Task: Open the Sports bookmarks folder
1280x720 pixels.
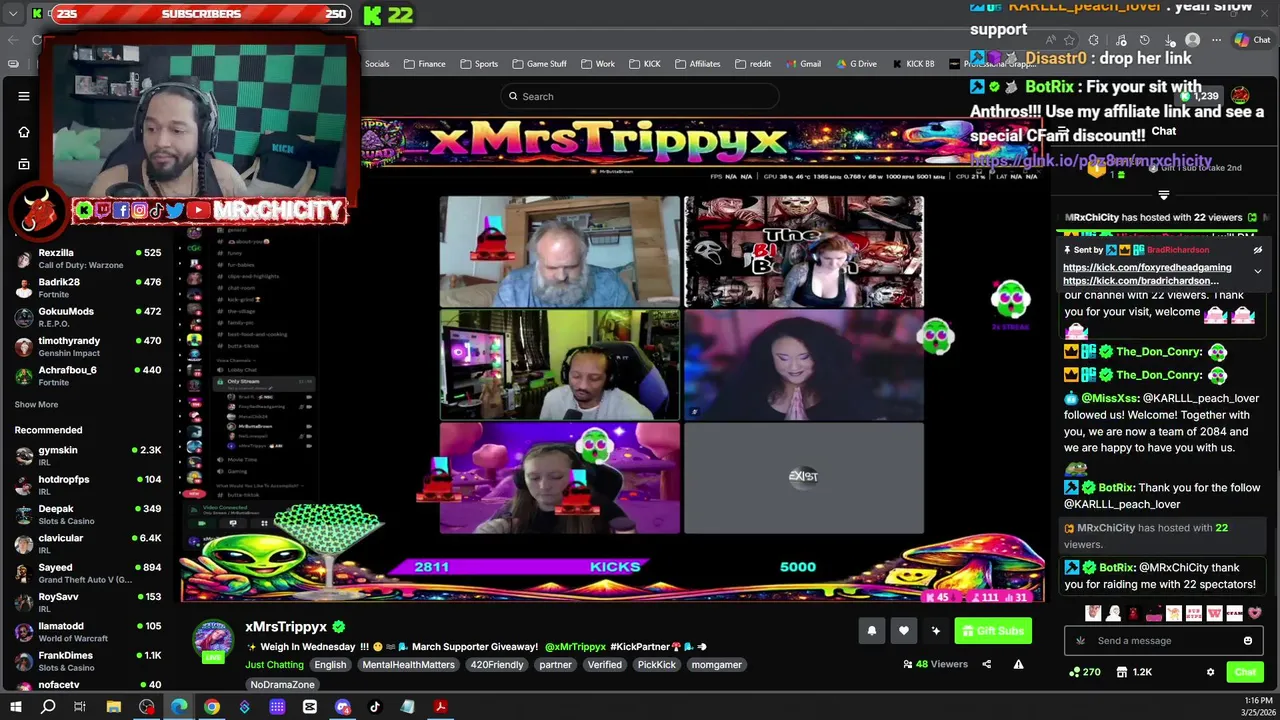Action: [479, 64]
